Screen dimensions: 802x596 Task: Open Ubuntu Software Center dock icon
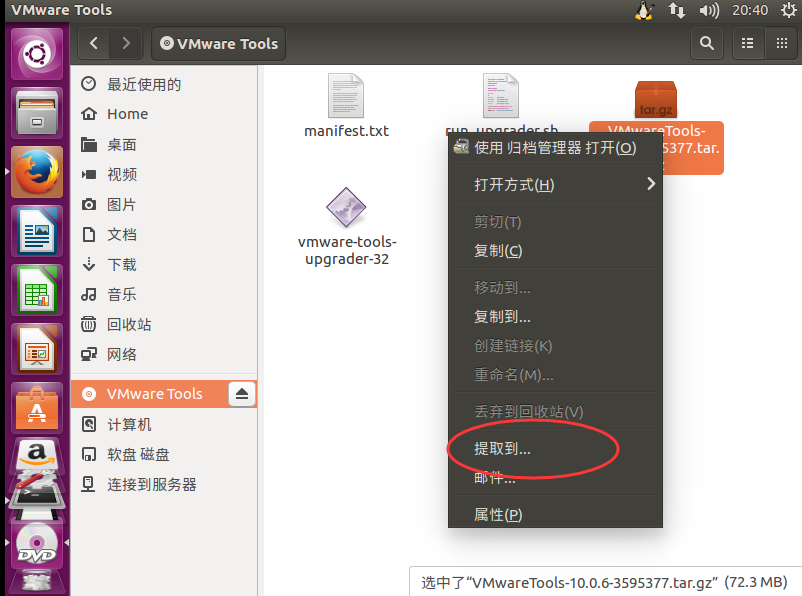tap(37, 408)
